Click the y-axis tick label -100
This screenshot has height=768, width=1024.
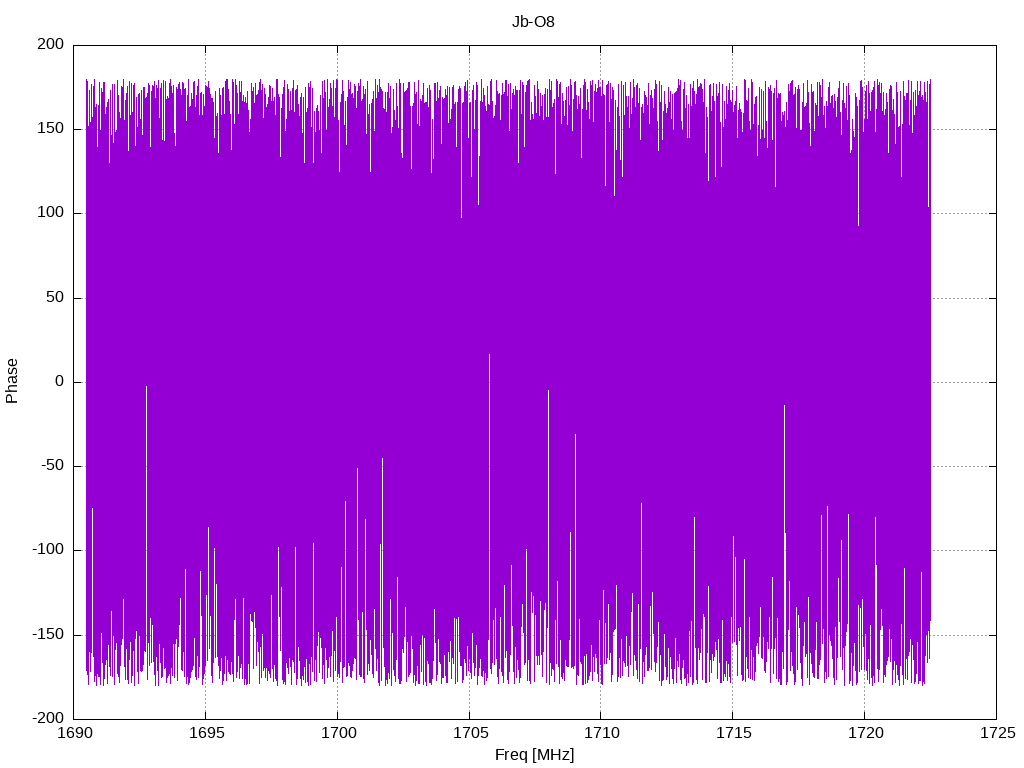click(x=48, y=550)
